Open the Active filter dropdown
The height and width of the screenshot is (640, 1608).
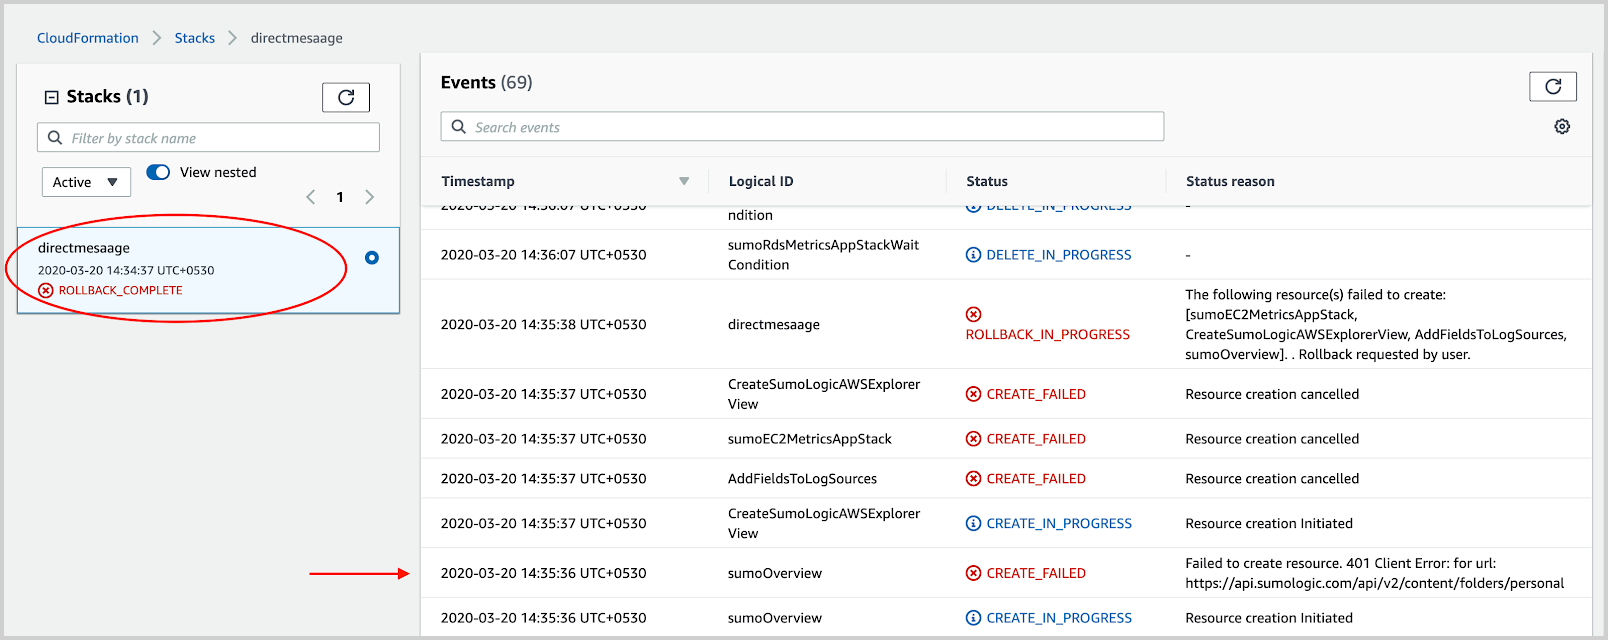tap(86, 182)
